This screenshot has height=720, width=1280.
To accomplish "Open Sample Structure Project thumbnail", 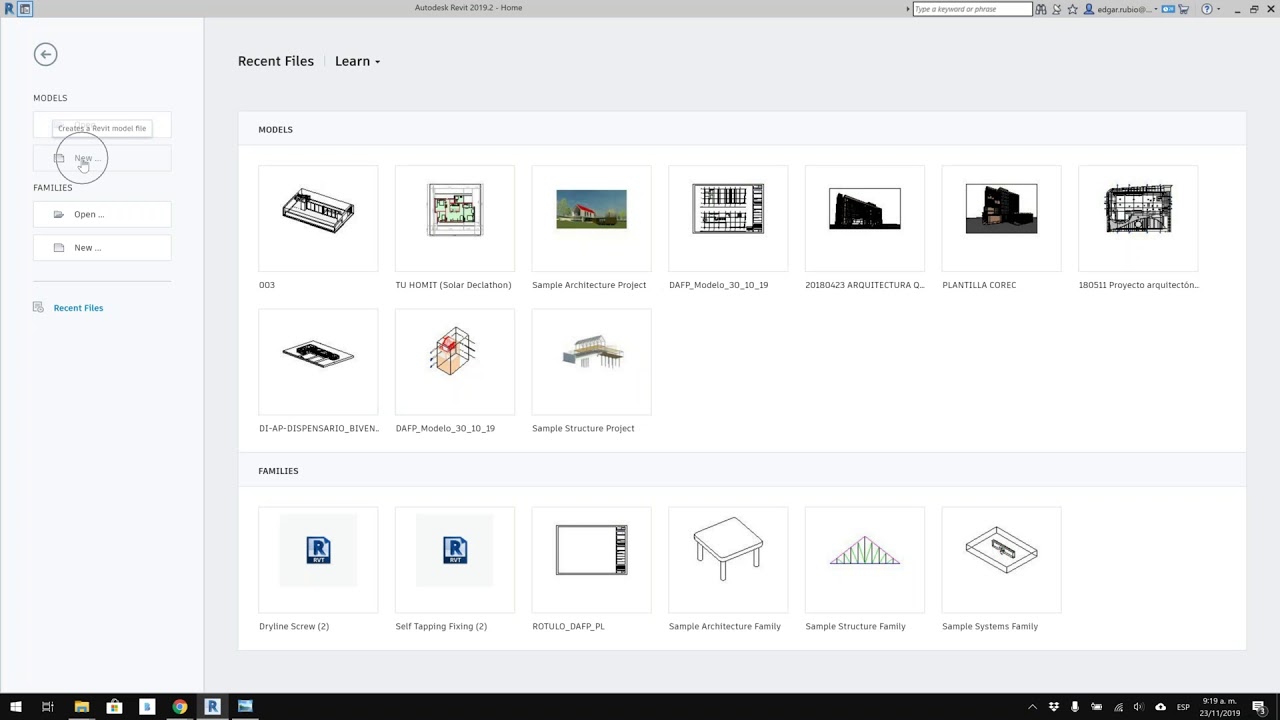I will (591, 361).
